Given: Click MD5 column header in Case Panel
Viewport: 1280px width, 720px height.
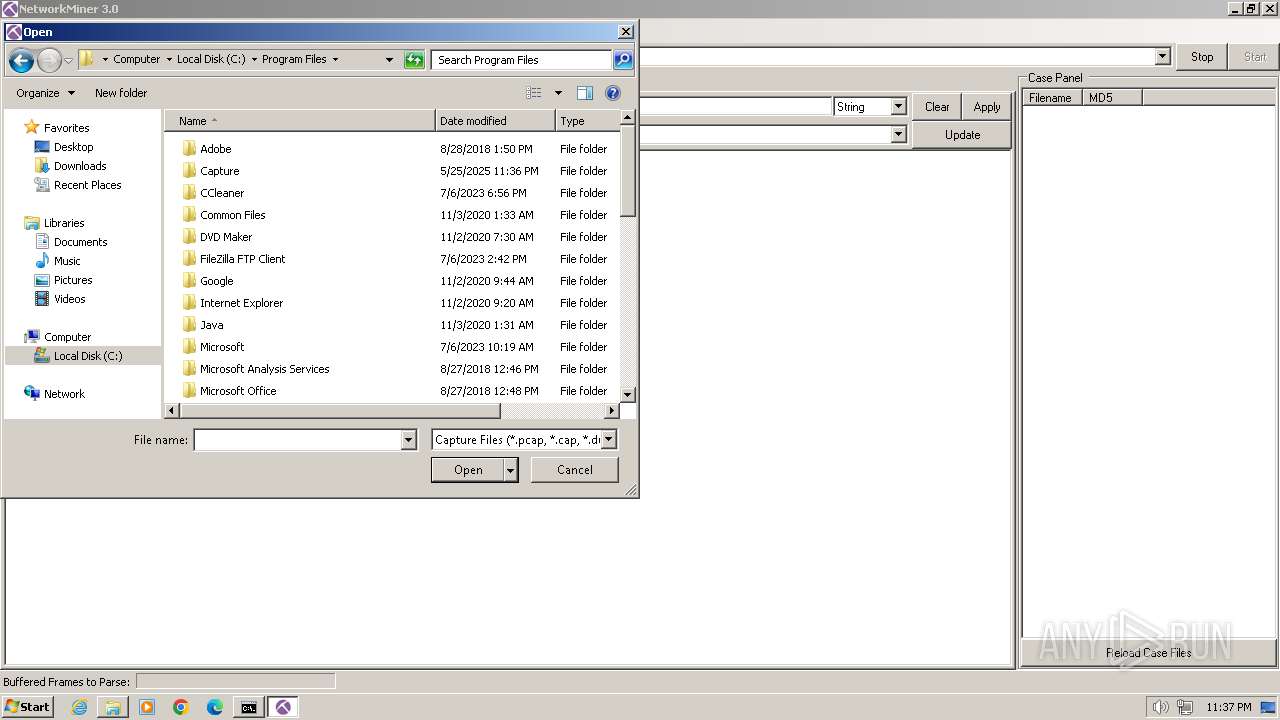Looking at the screenshot, I should click(1112, 98).
